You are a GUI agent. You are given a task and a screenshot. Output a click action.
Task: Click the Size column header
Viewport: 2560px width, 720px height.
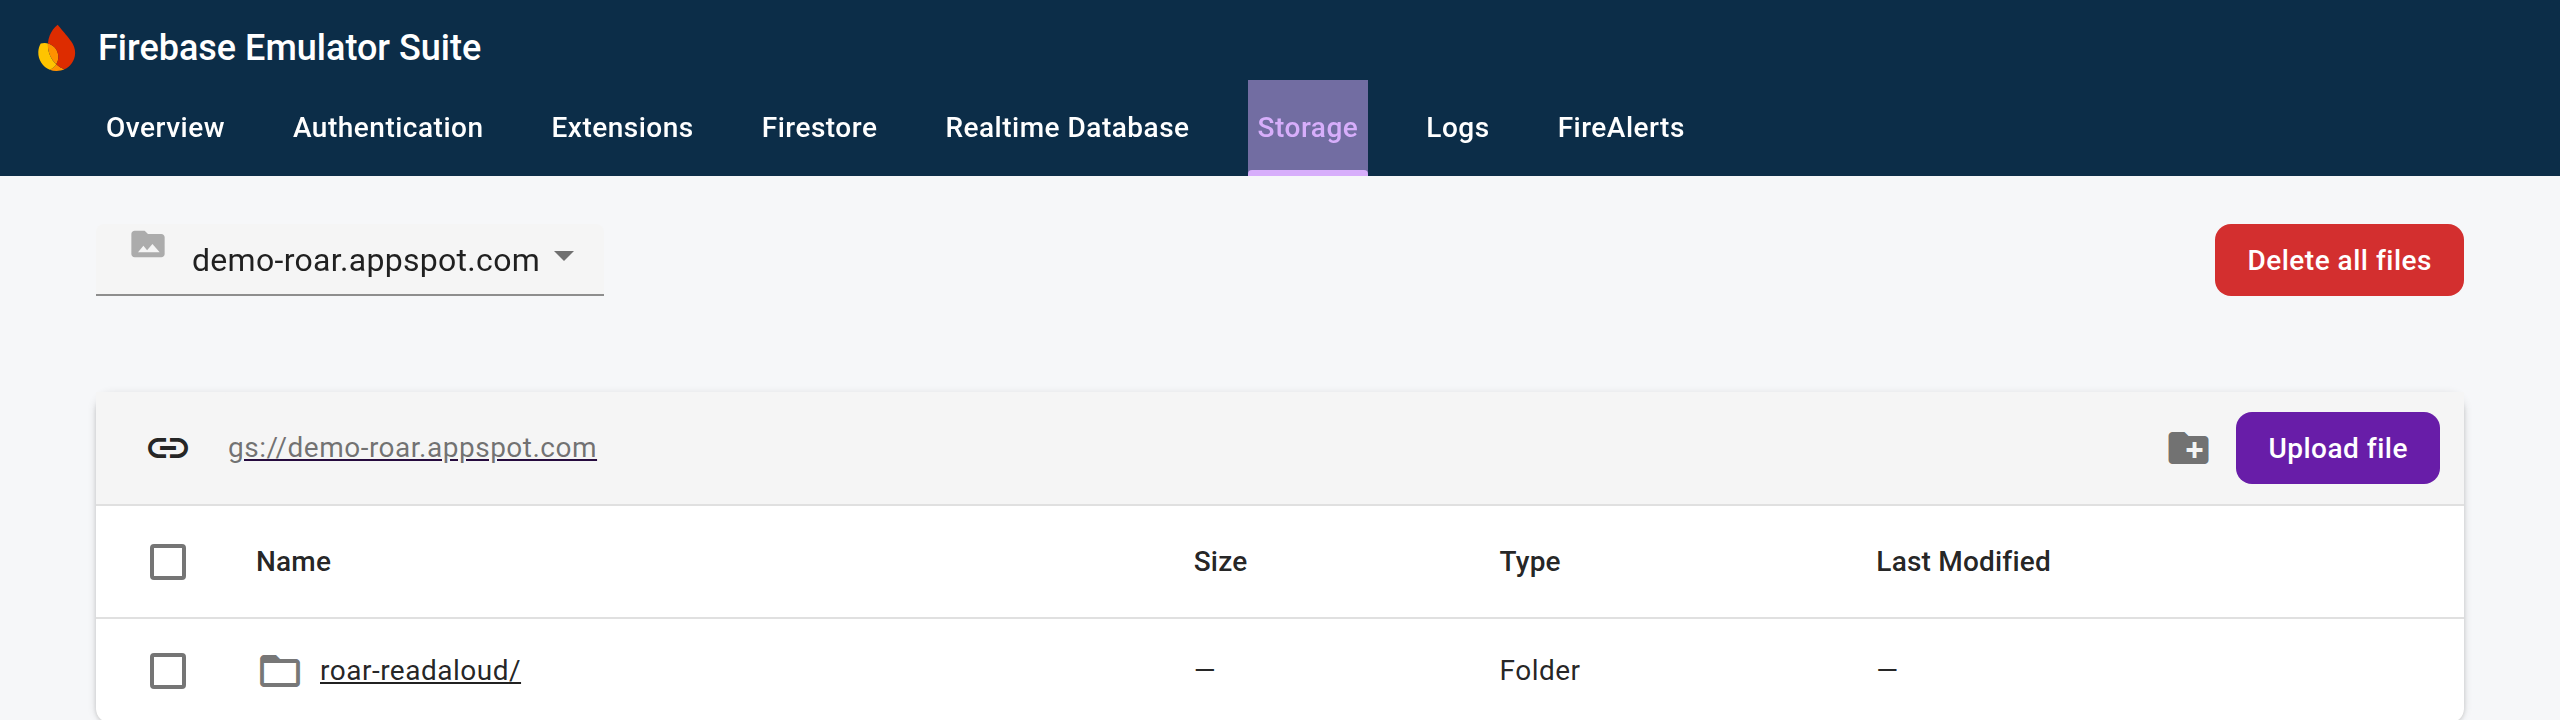(1220, 562)
